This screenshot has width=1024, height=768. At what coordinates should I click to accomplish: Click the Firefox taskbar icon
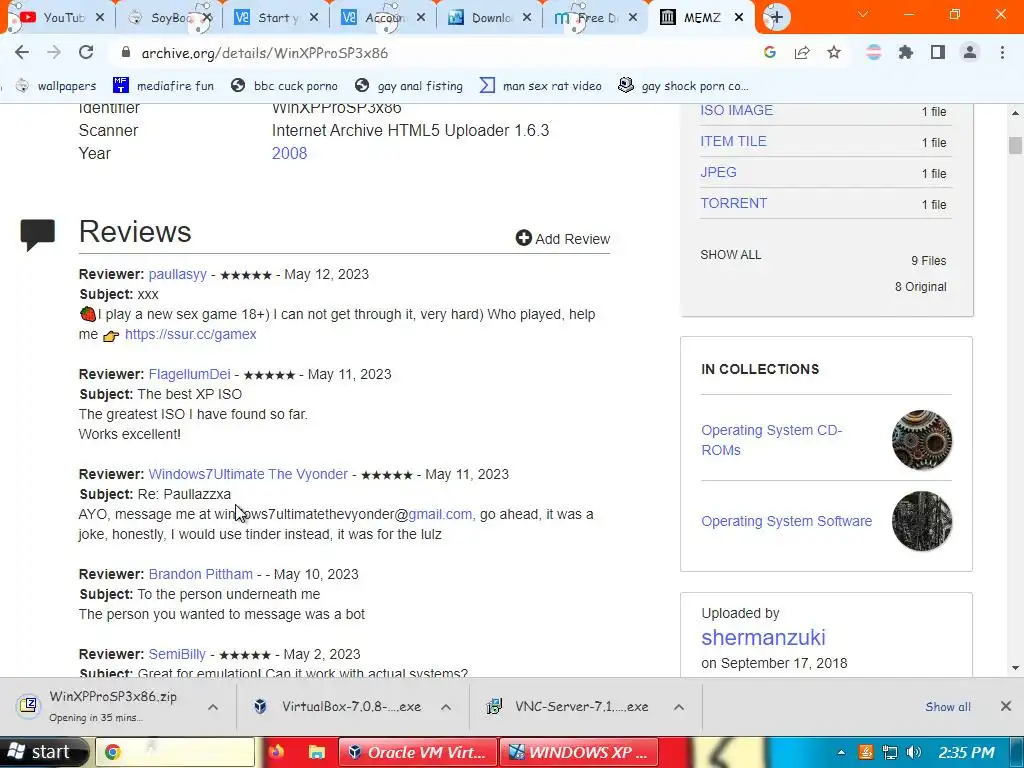click(x=276, y=752)
